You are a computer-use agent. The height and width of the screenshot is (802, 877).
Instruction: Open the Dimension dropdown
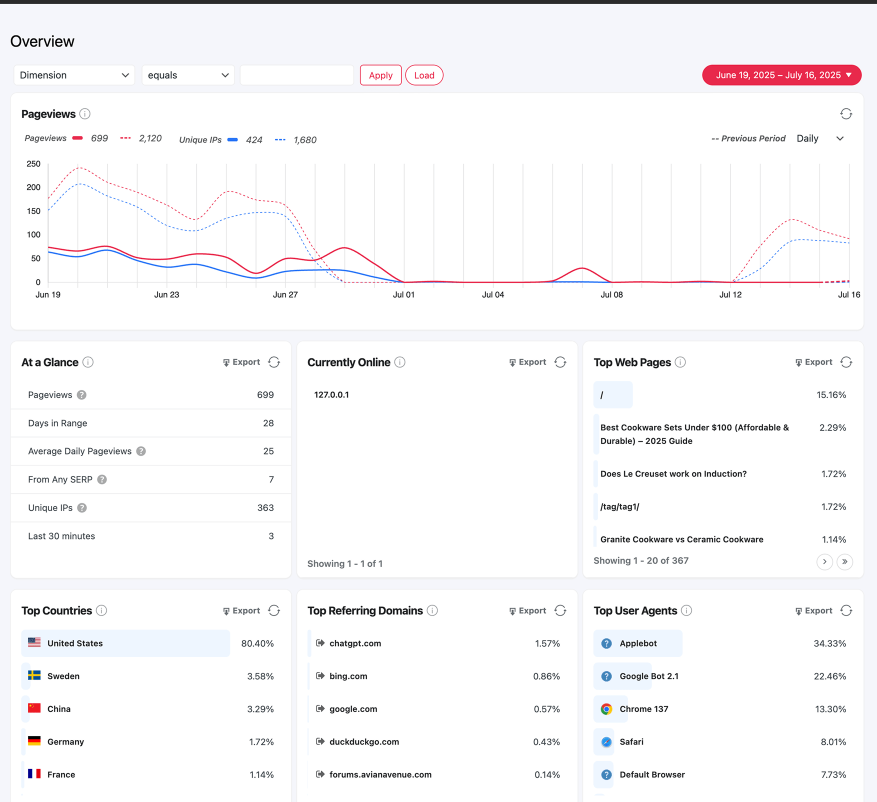pyautogui.click(x=75, y=75)
